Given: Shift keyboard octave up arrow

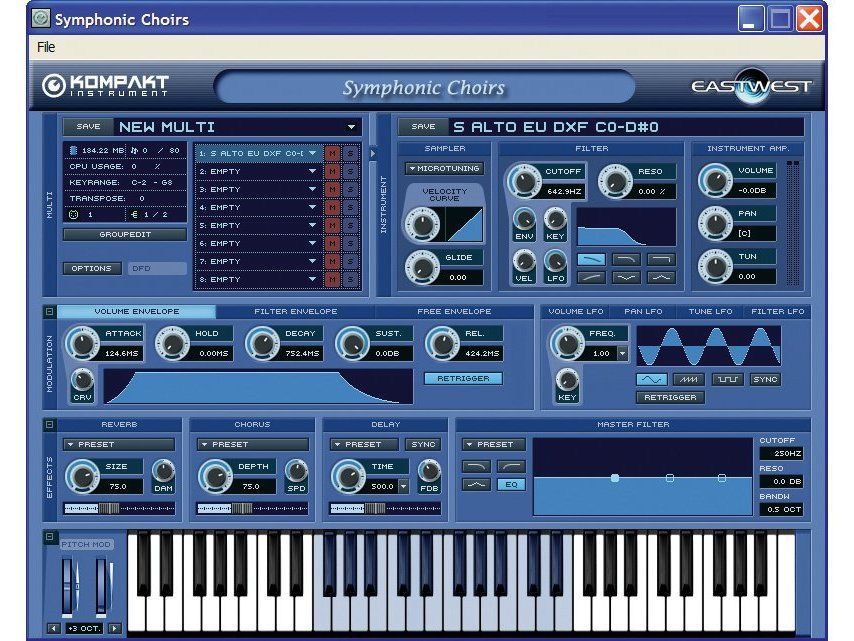Looking at the screenshot, I should 114,628.
